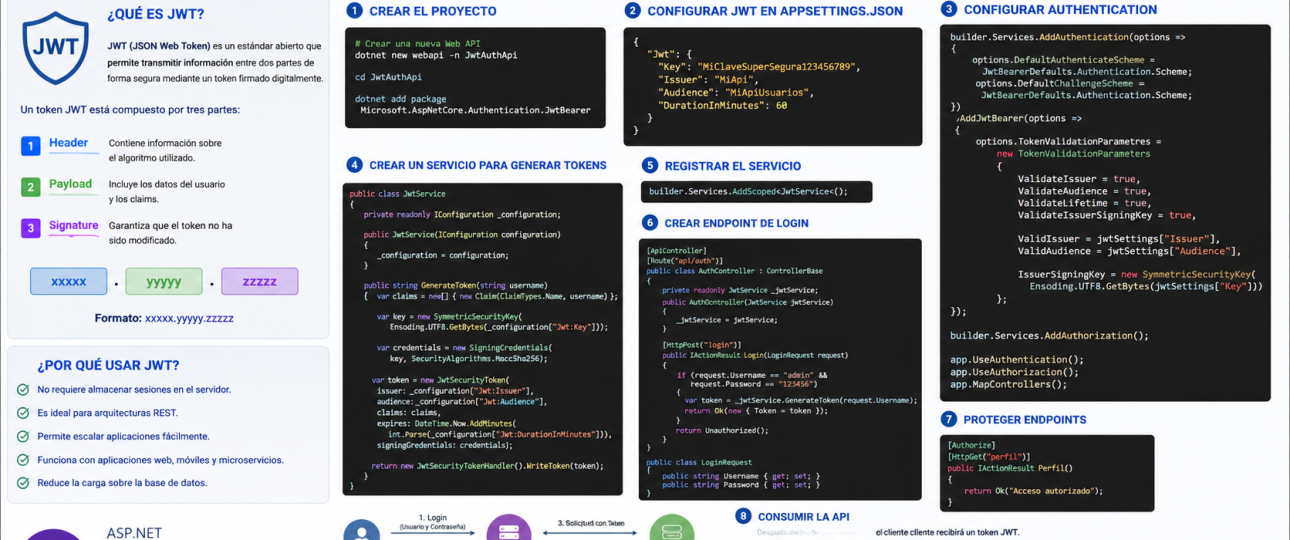The image size is (1290, 540).
Task: Click the 'Header' label
Action: point(69,143)
